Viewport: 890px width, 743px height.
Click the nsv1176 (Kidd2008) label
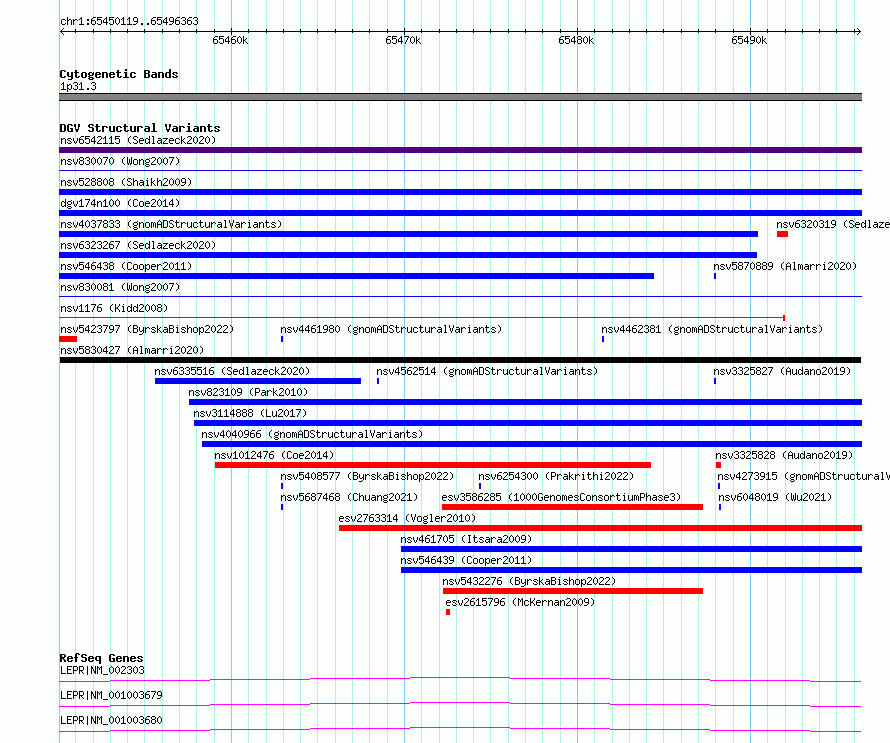(114, 308)
